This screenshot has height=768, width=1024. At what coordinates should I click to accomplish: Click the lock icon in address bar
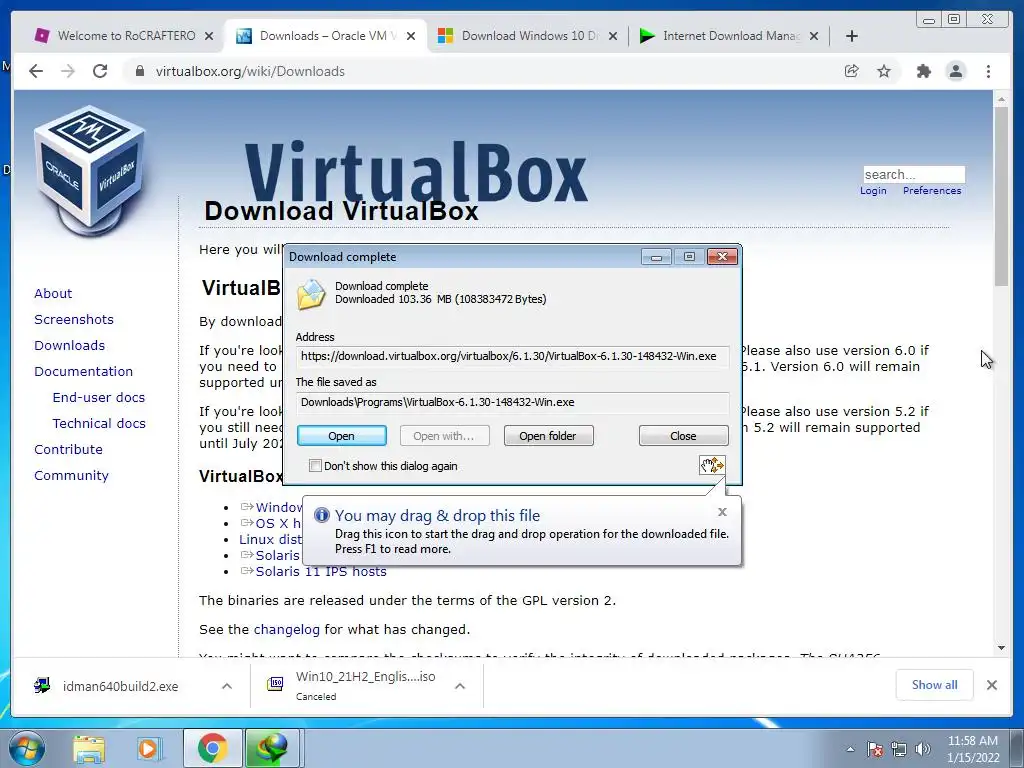[139, 71]
